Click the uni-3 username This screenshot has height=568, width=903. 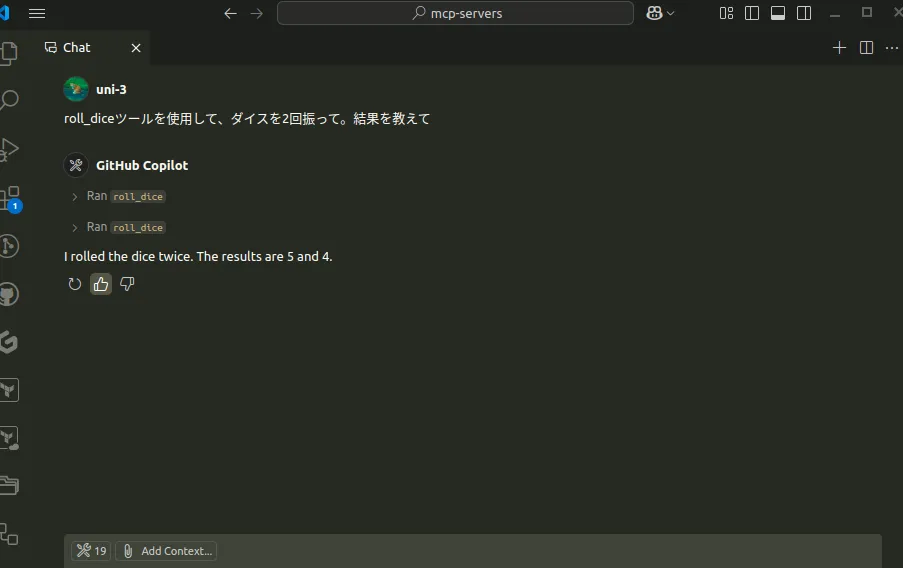pos(111,89)
